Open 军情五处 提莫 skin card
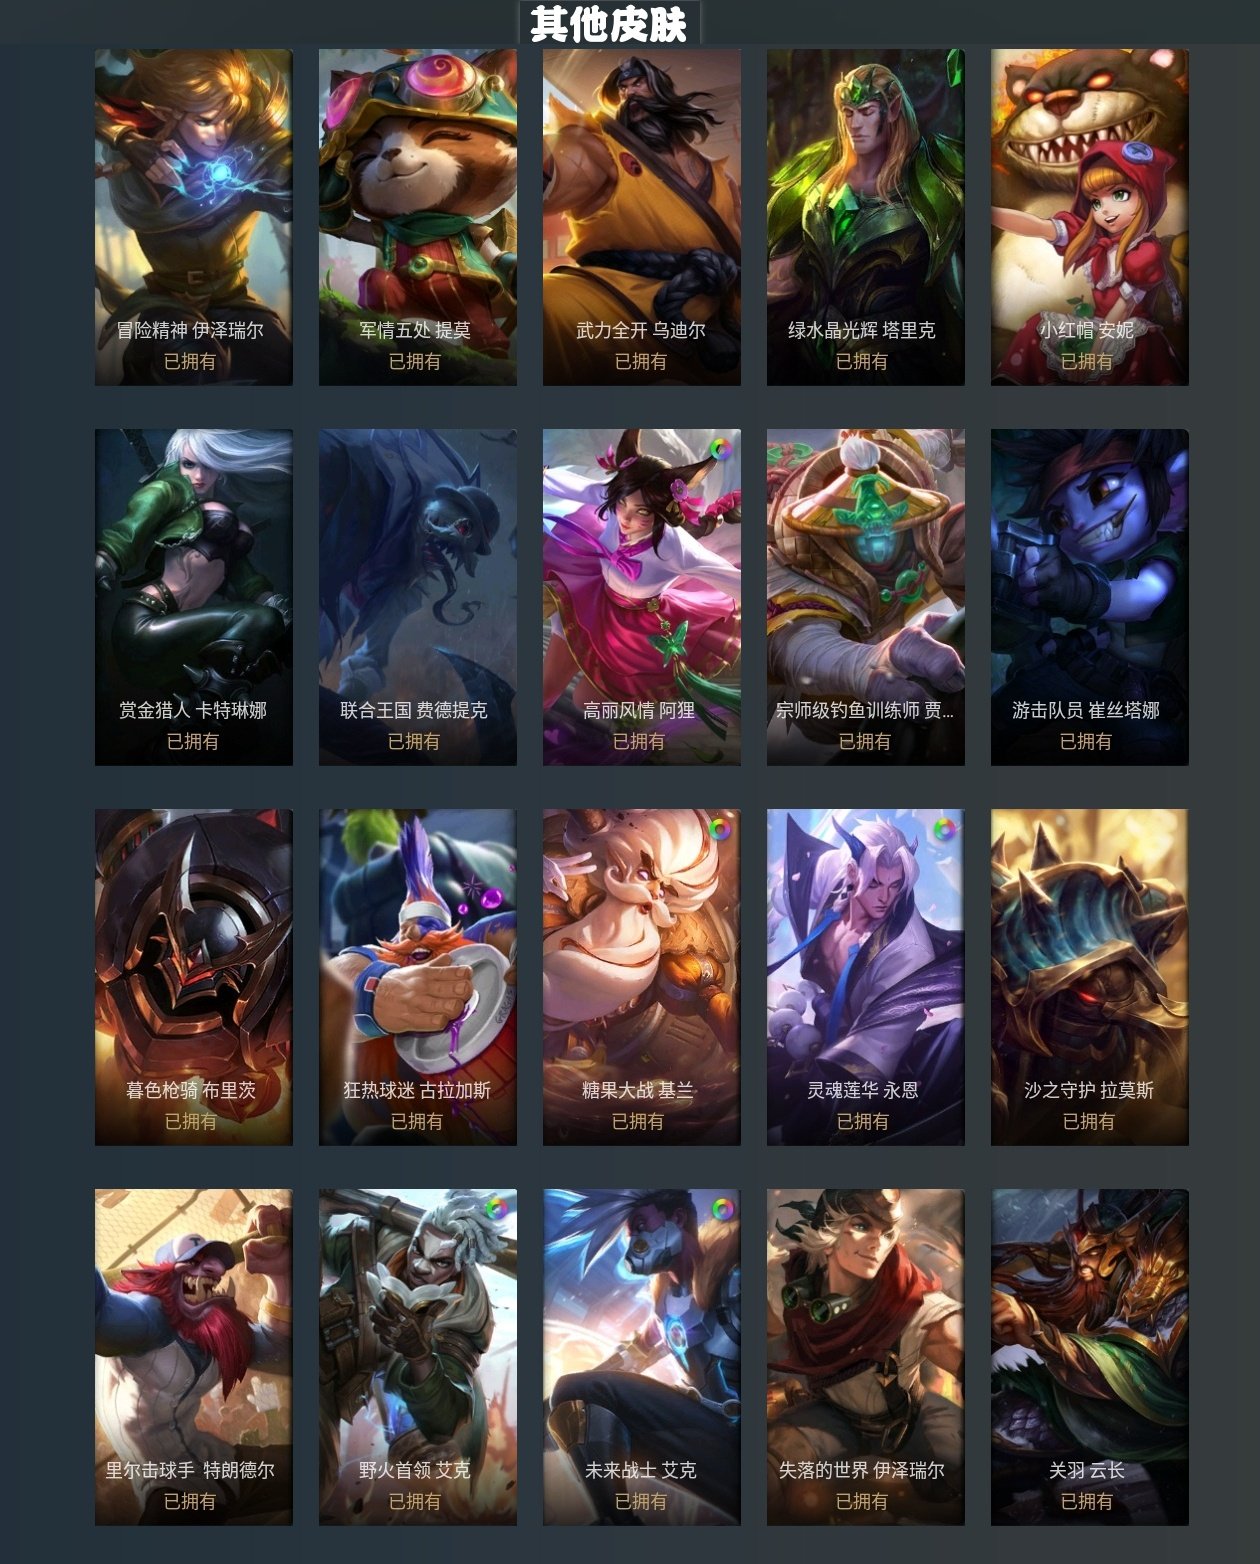Viewport: 1260px width, 1564px height. pyautogui.click(x=418, y=217)
